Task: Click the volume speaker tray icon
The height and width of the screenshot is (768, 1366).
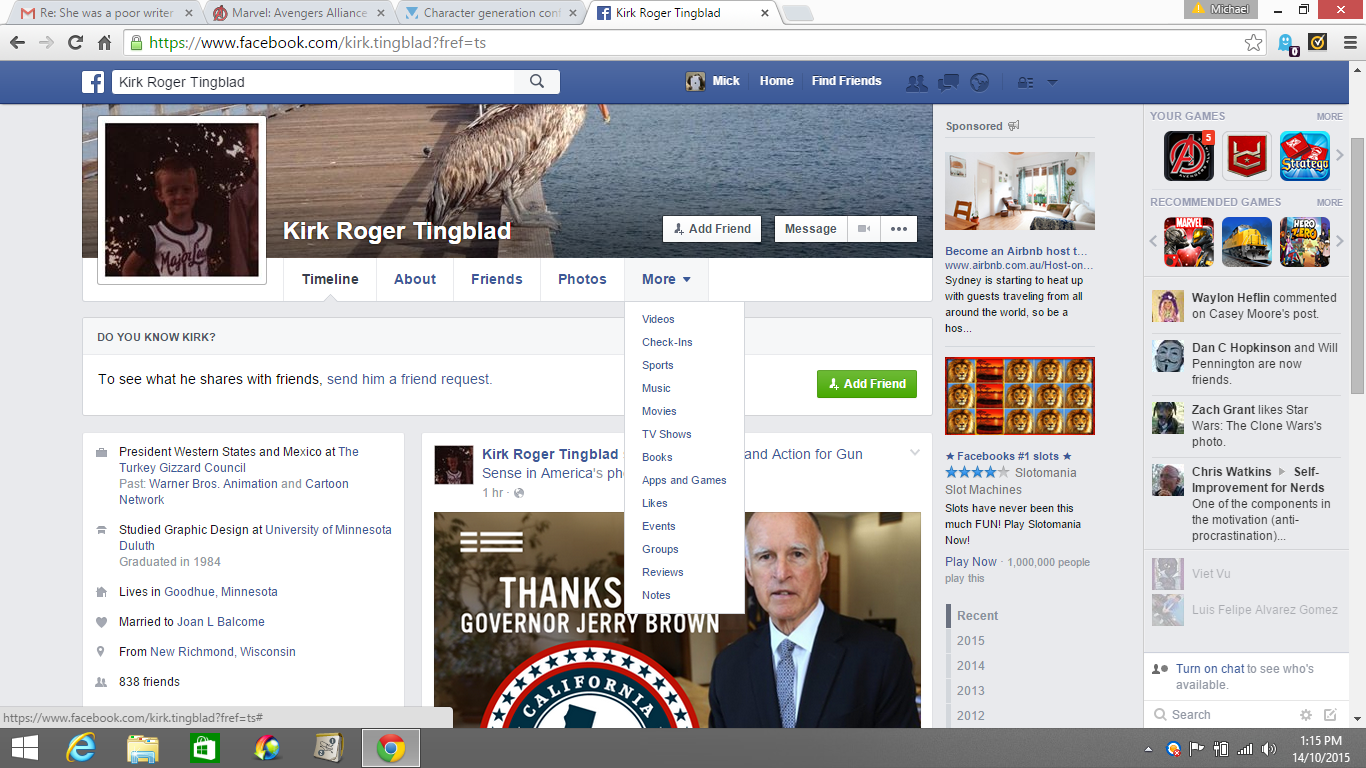Action: click(1269, 749)
